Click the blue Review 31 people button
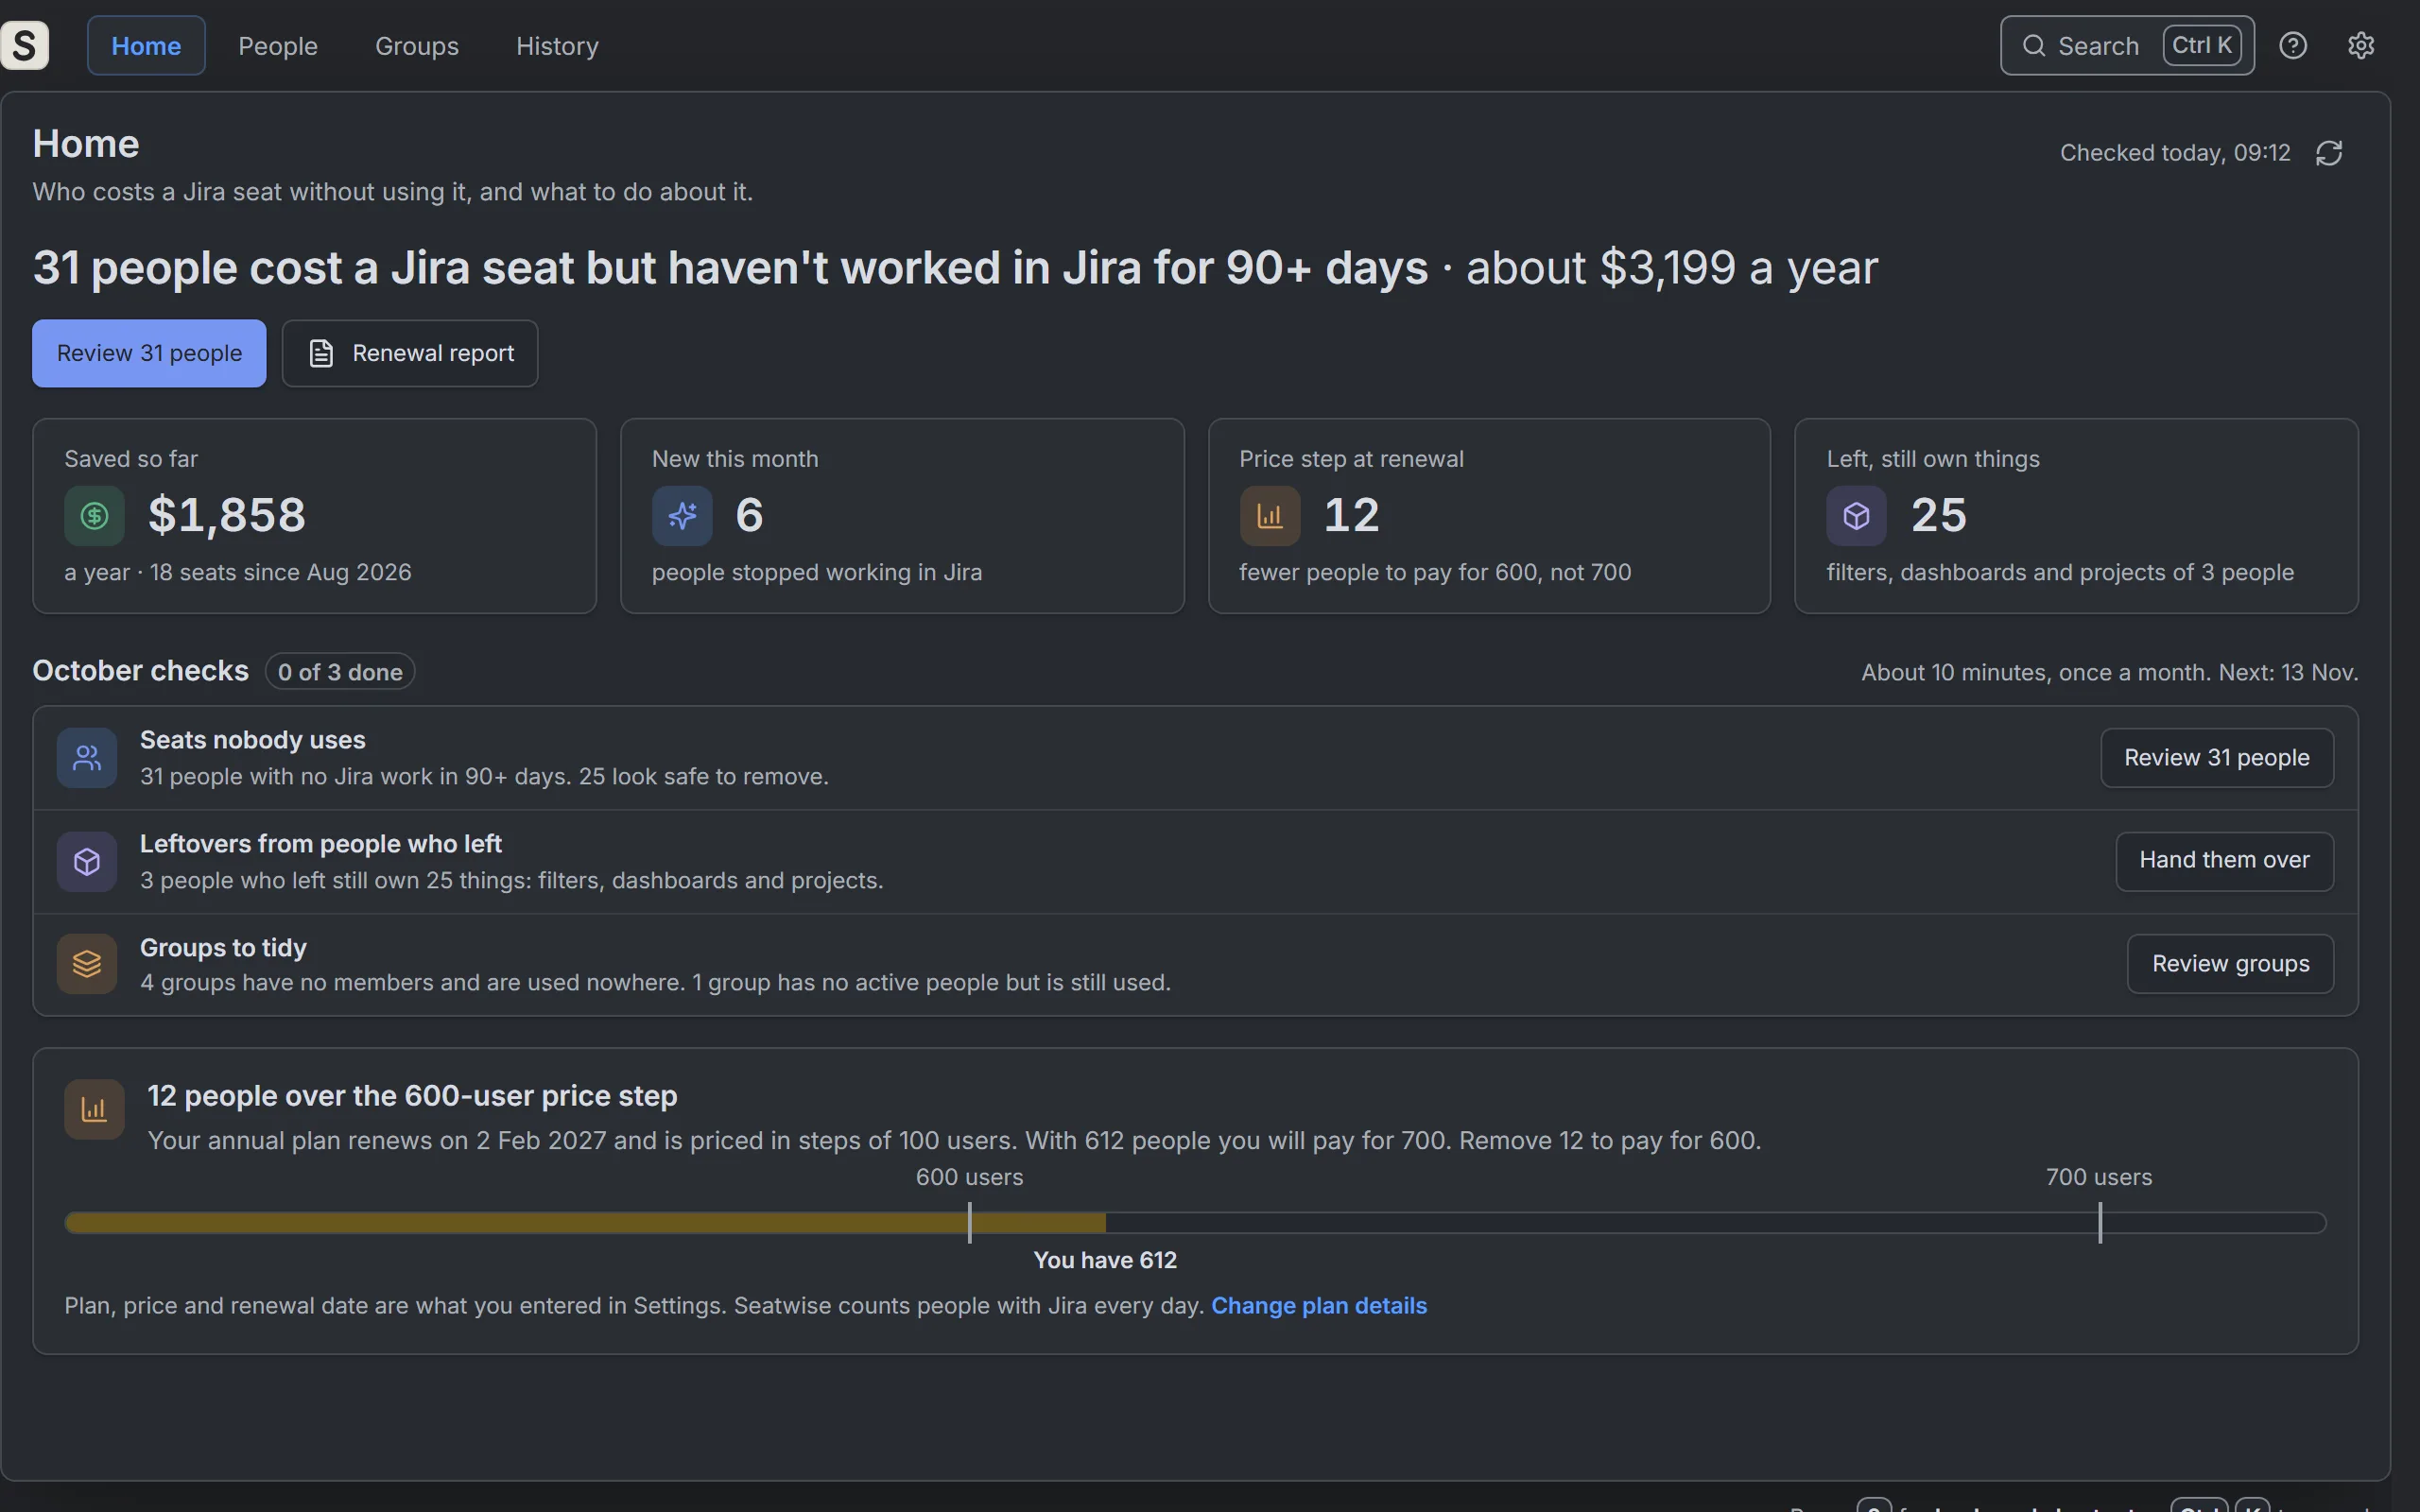Image resolution: width=2420 pixels, height=1512 pixels. 149,353
